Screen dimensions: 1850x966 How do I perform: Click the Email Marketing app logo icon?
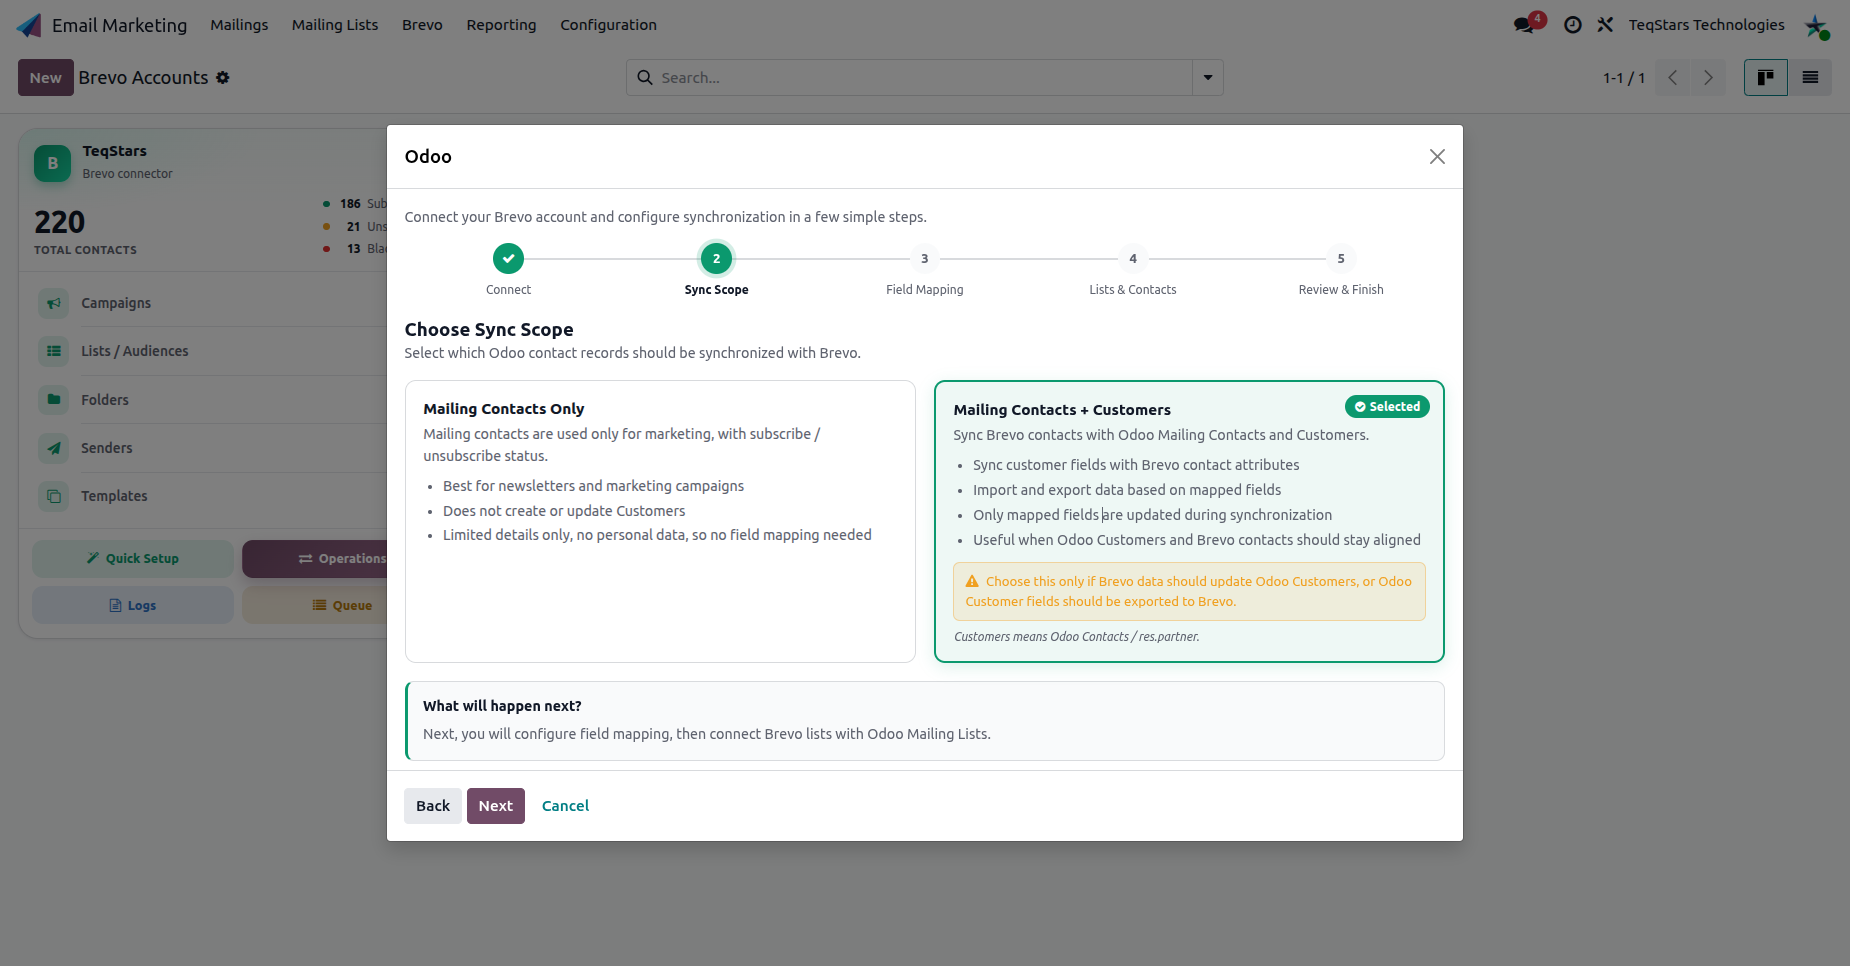tap(29, 25)
